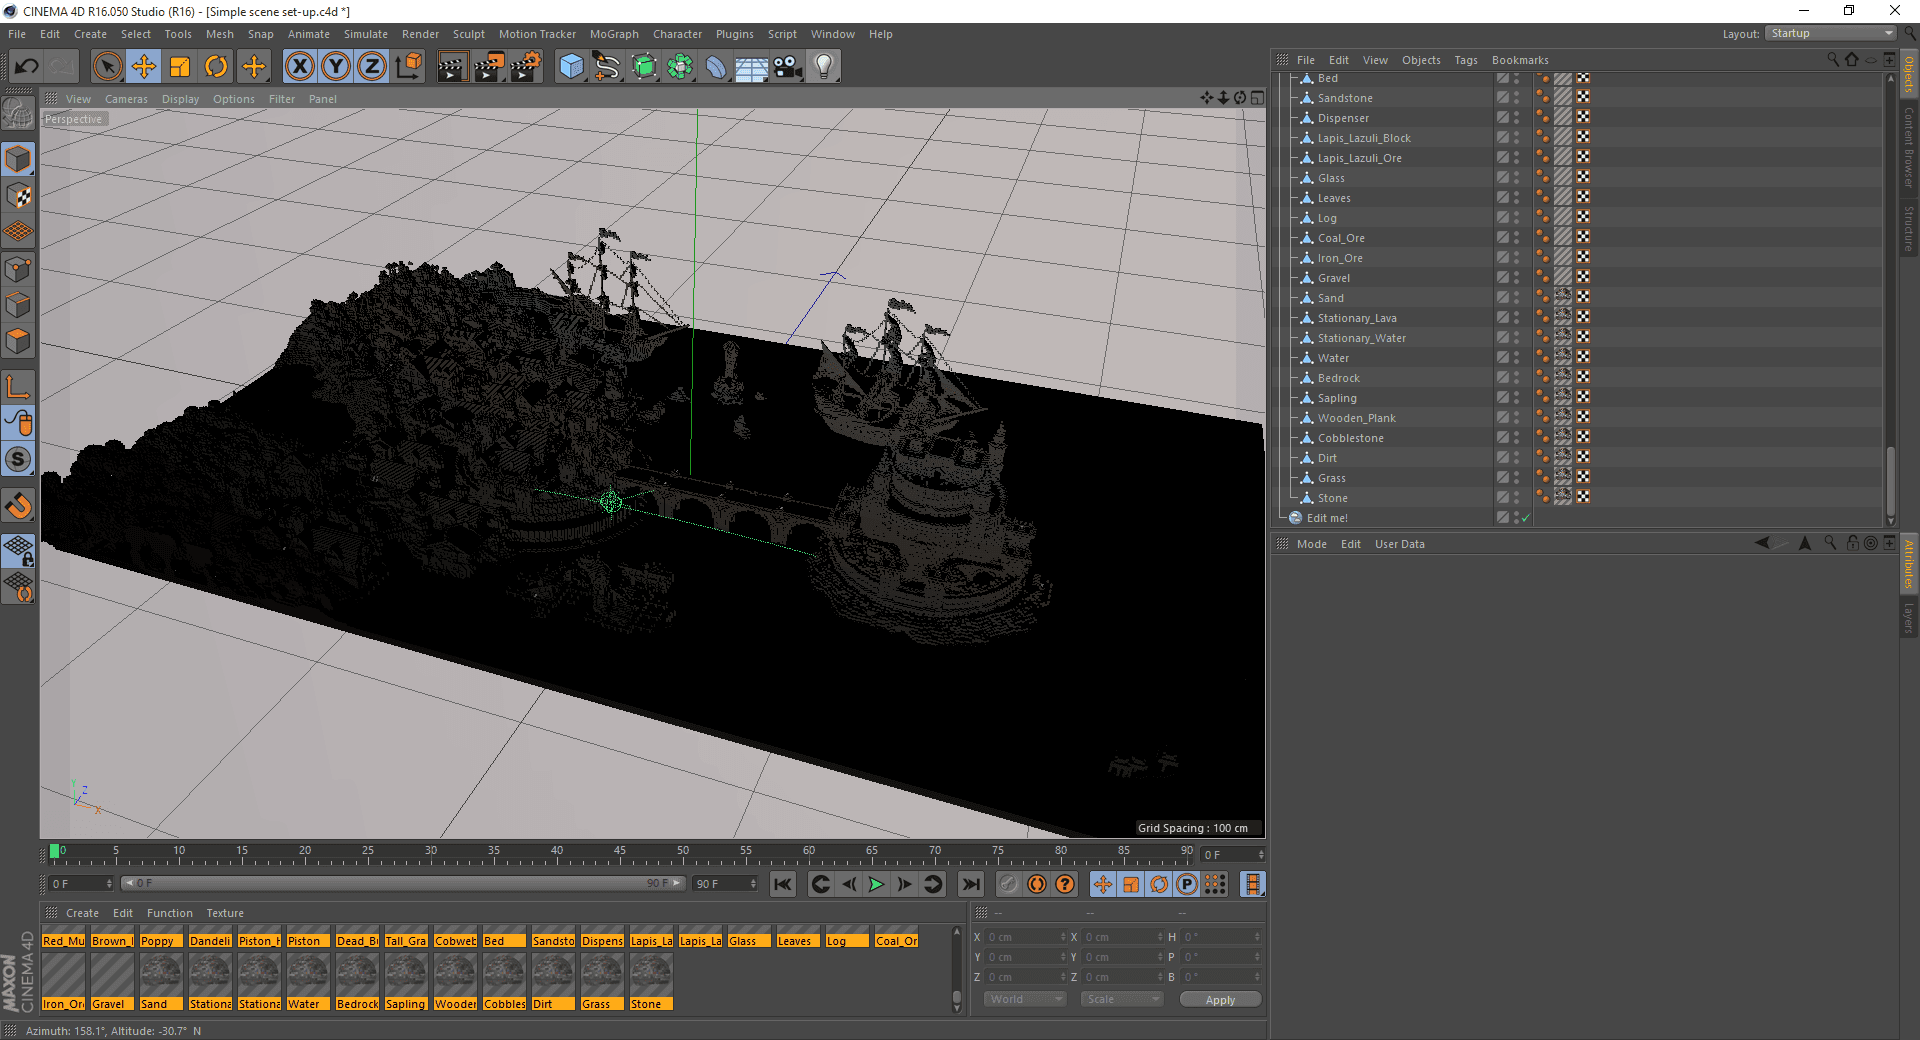Image resolution: width=1920 pixels, height=1040 pixels.
Task: Click Record Active Objects keyframe button
Action: click(x=1009, y=884)
